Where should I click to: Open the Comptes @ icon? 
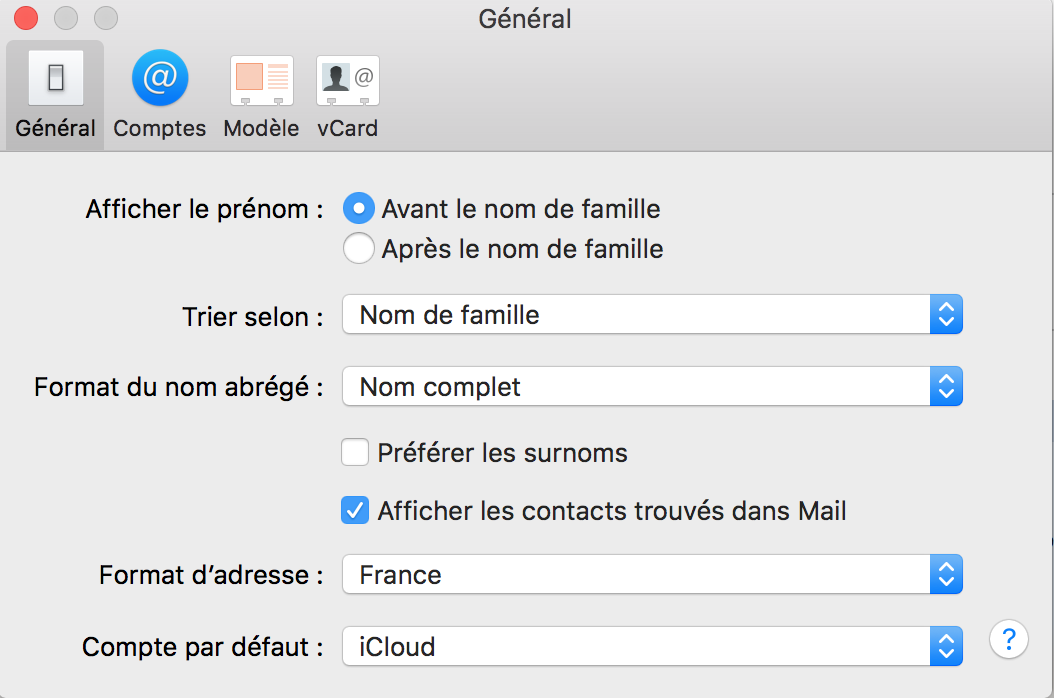(x=160, y=78)
